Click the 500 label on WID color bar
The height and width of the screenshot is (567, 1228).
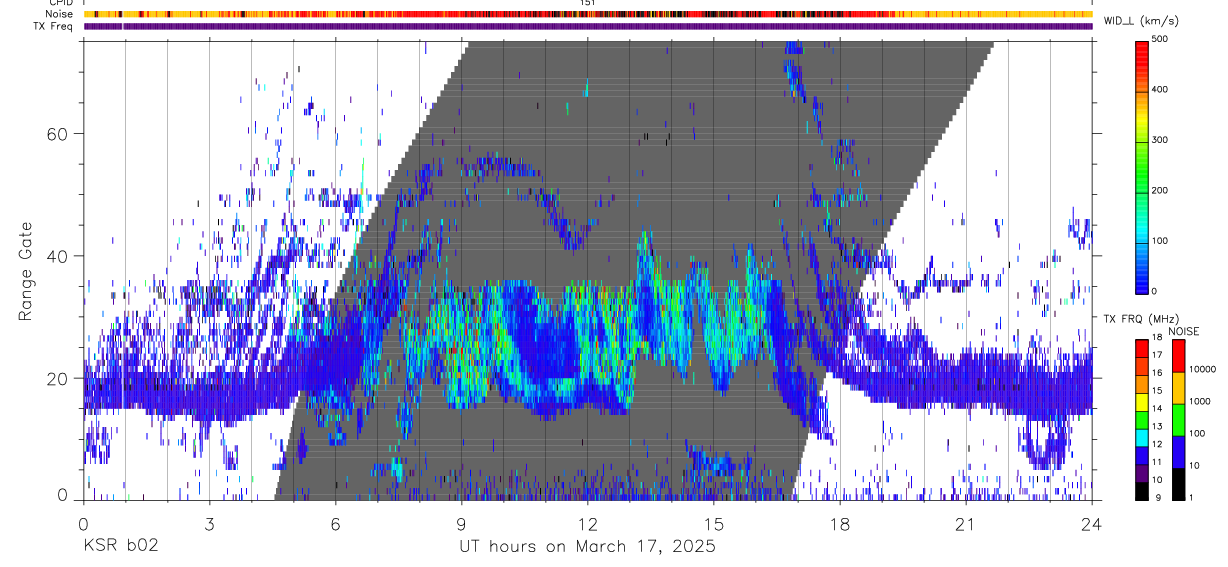tap(1161, 39)
